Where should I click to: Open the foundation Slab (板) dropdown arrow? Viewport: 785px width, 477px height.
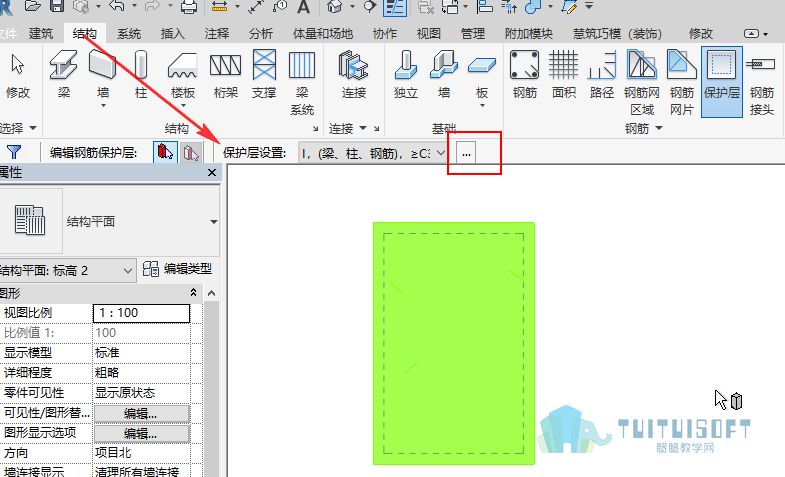point(482,106)
